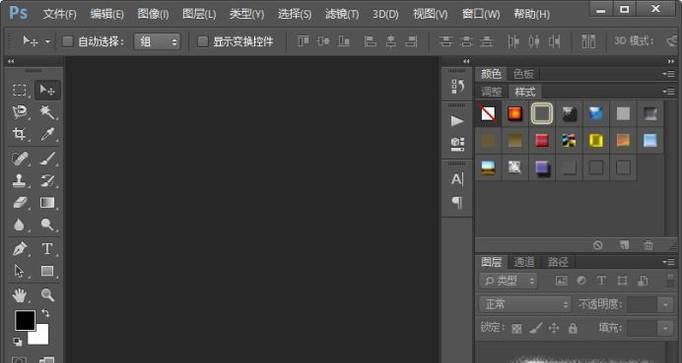This screenshot has width=682, height=363.
Task: Open the Actions panel play icon
Action: click(457, 121)
